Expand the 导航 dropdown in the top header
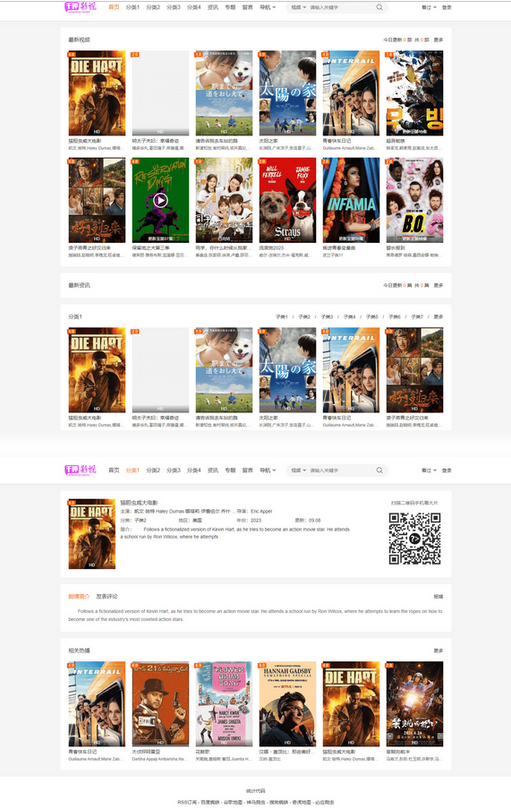The height and width of the screenshot is (808, 511). tap(267, 7)
